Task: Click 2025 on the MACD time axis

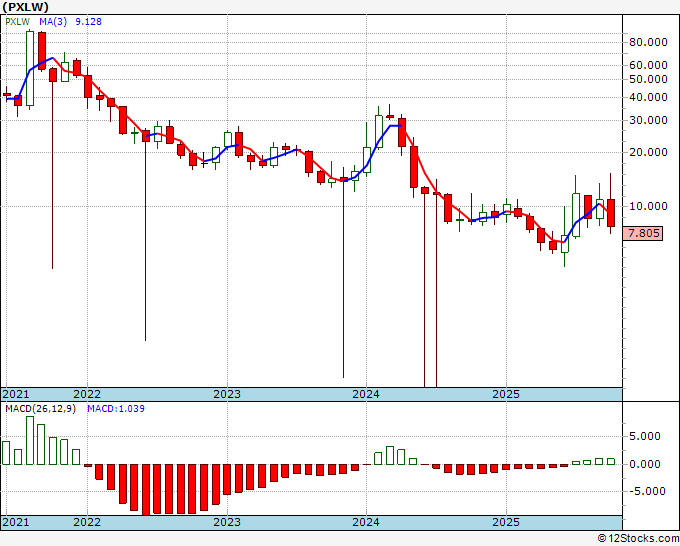Action: coord(506,522)
